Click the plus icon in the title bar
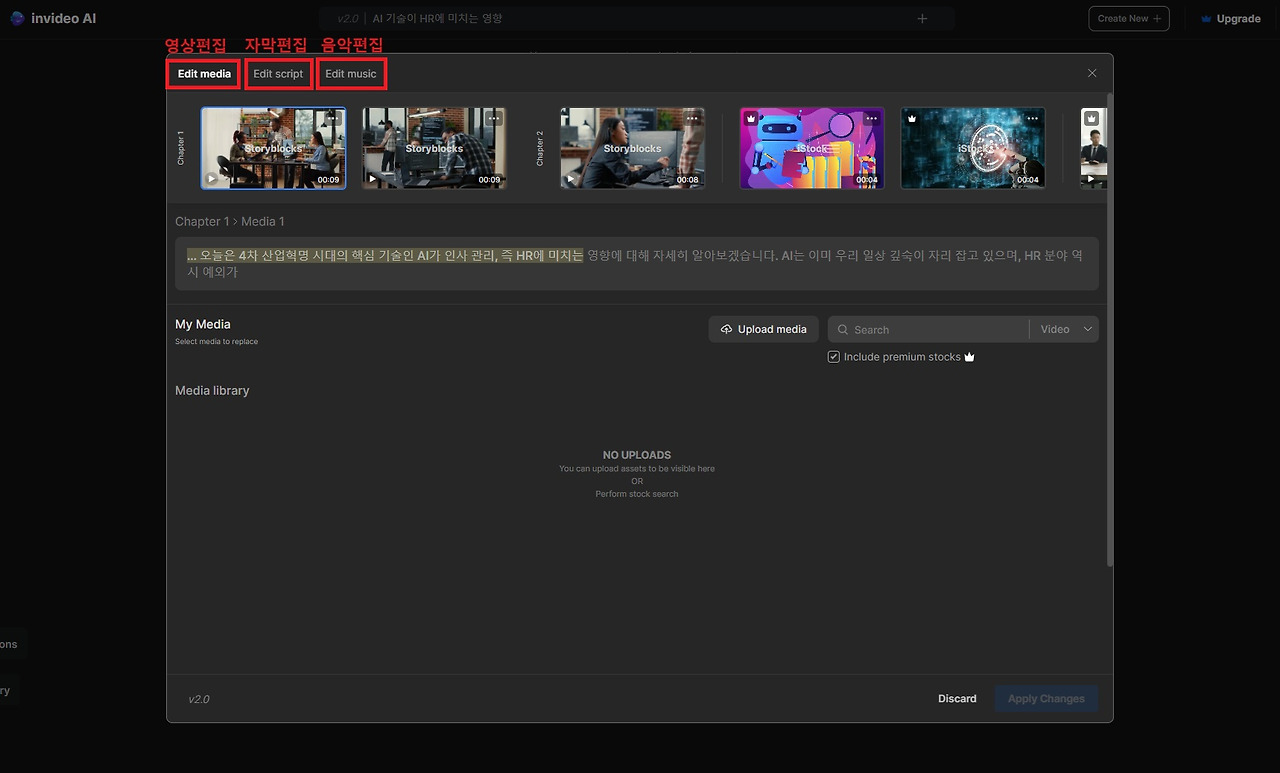 click(922, 18)
